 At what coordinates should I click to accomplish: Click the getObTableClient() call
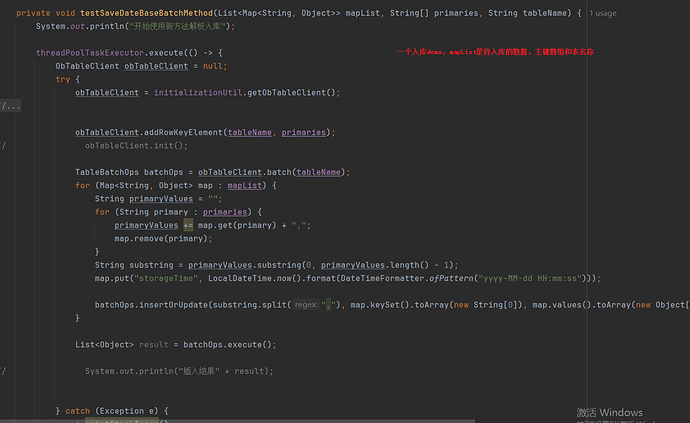291,92
